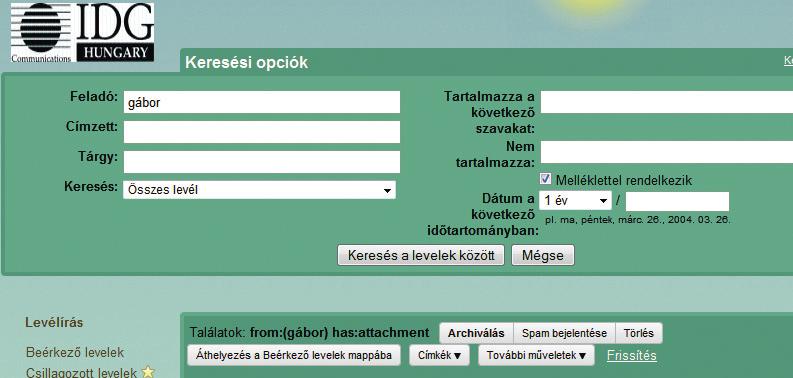Open Beérkező levelek folder
The width and height of the screenshot is (793, 378).
click(75, 352)
